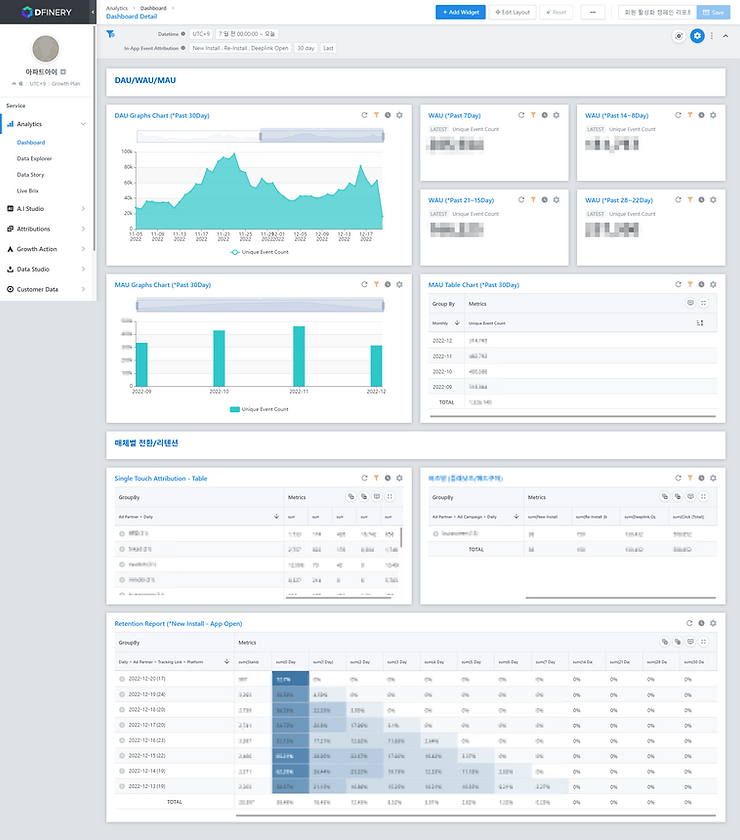Click the dashboard filter funnel icon

pyautogui.click(x=110, y=34)
